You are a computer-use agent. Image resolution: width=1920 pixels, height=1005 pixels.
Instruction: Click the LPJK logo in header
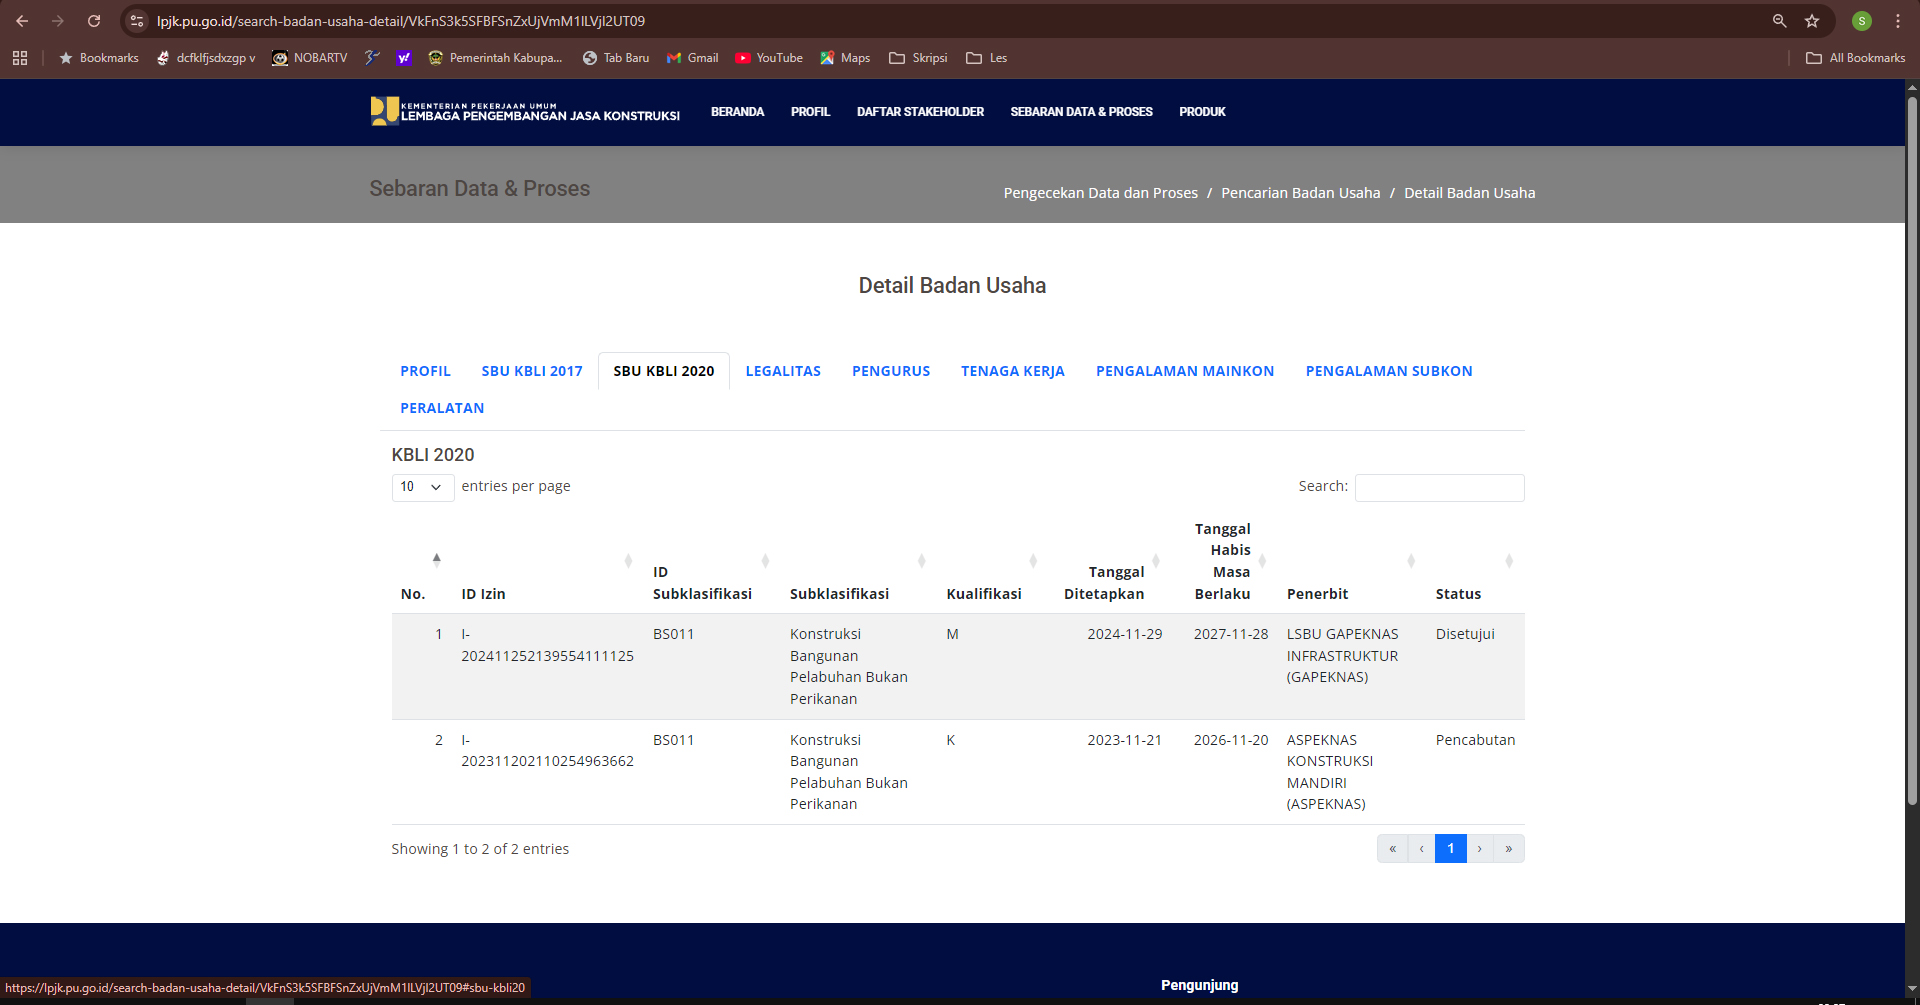(x=525, y=111)
